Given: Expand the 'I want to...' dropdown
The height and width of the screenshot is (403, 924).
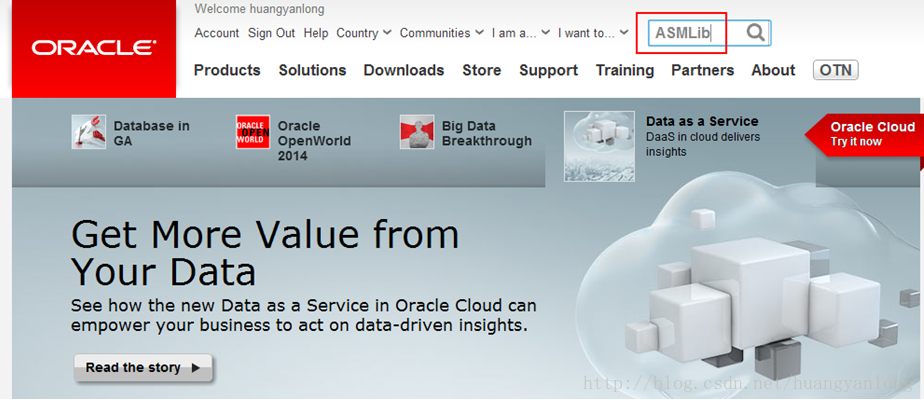Looking at the screenshot, I should (593, 33).
